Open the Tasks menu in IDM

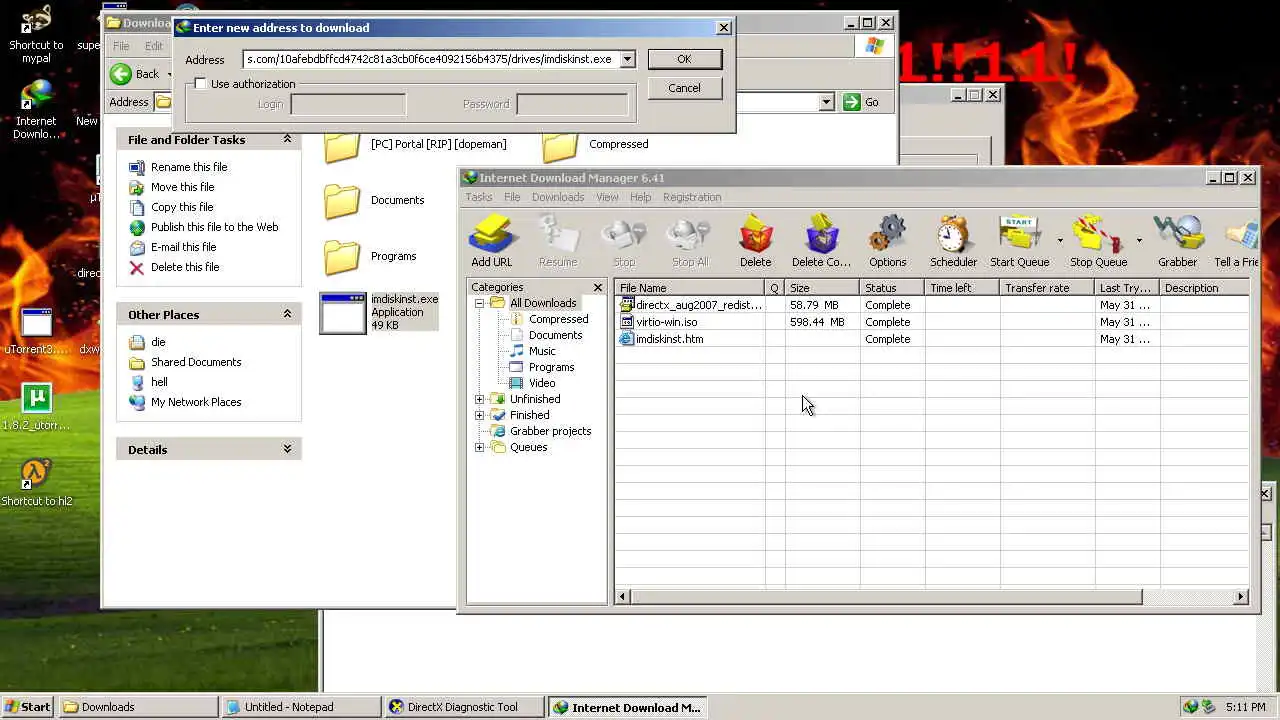pyautogui.click(x=478, y=197)
